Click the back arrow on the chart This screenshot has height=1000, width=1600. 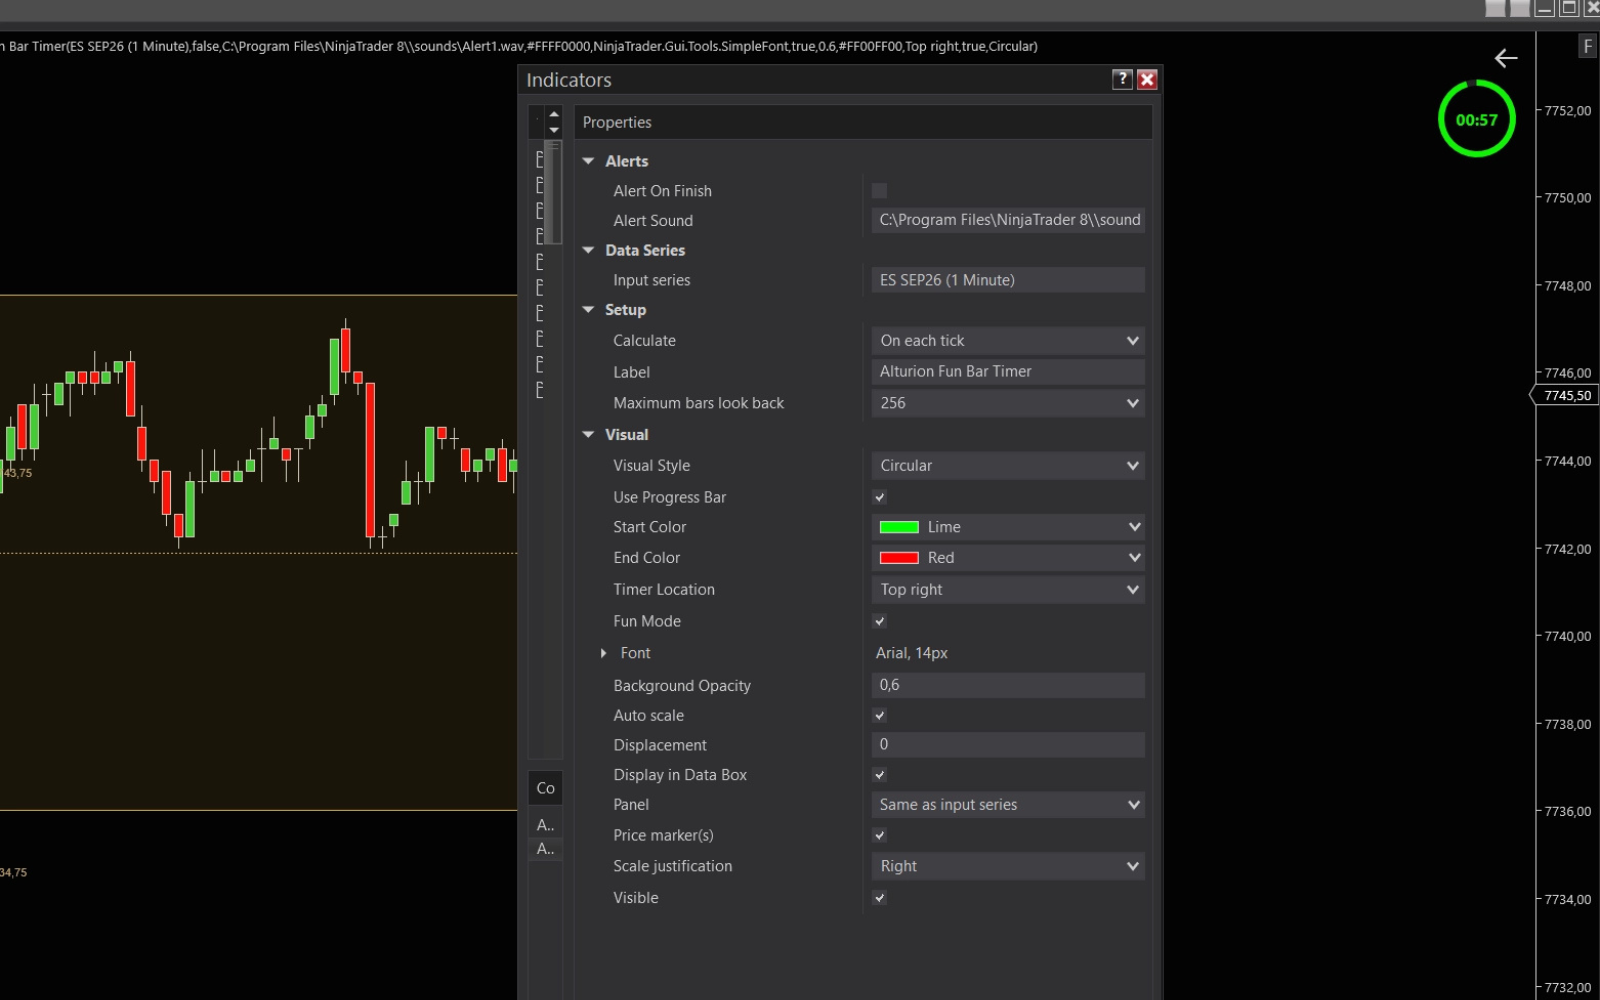coord(1506,58)
